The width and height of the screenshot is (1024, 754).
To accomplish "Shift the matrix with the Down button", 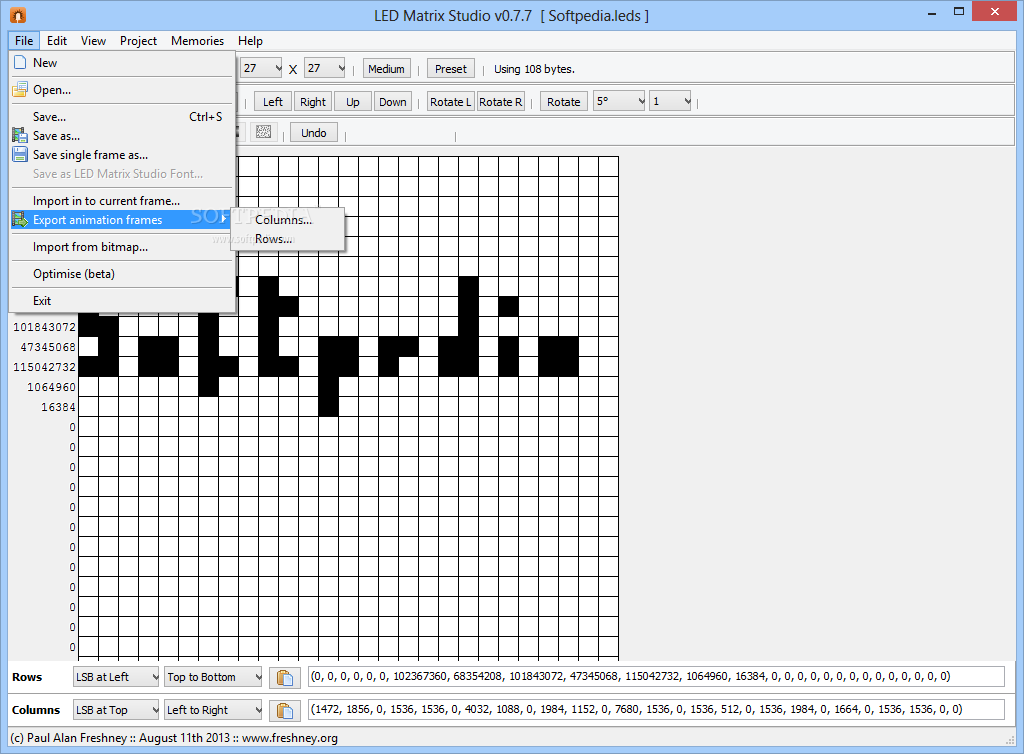I will coord(392,101).
